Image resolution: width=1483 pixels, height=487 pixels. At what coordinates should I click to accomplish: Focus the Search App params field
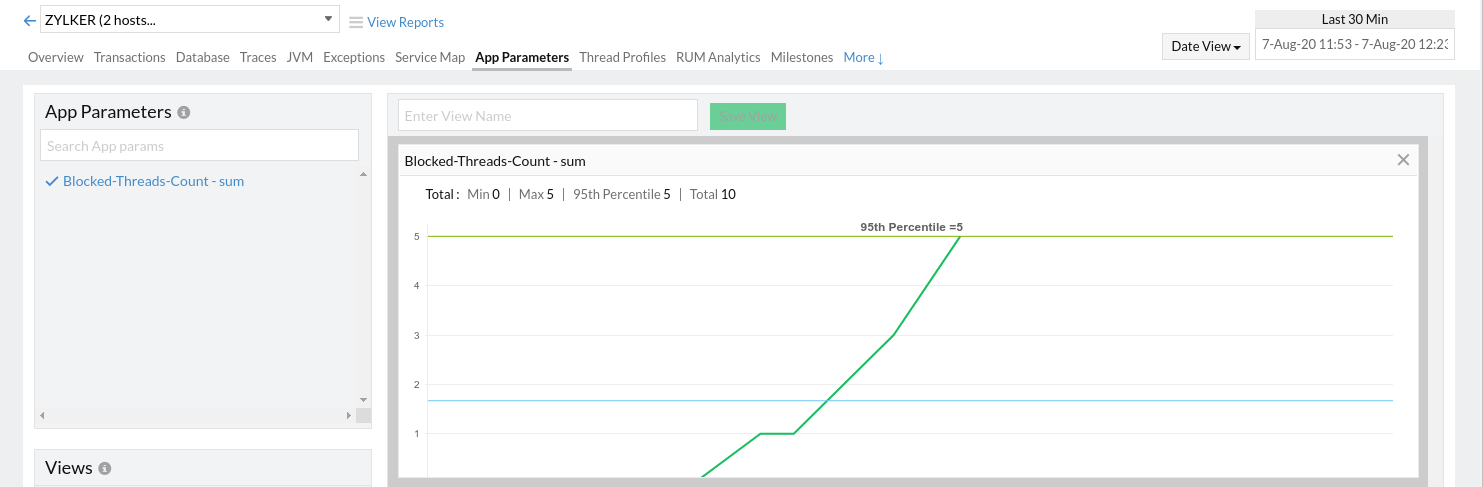(199, 145)
